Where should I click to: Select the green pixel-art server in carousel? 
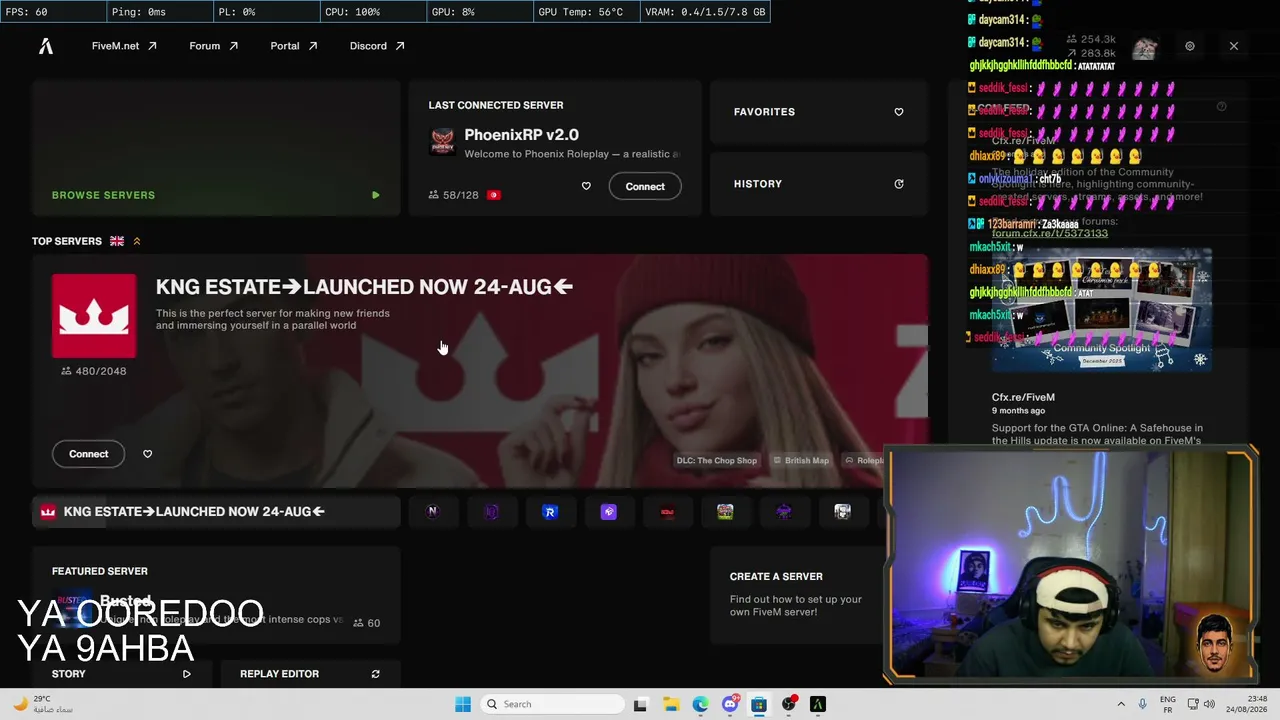coord(725,512)
